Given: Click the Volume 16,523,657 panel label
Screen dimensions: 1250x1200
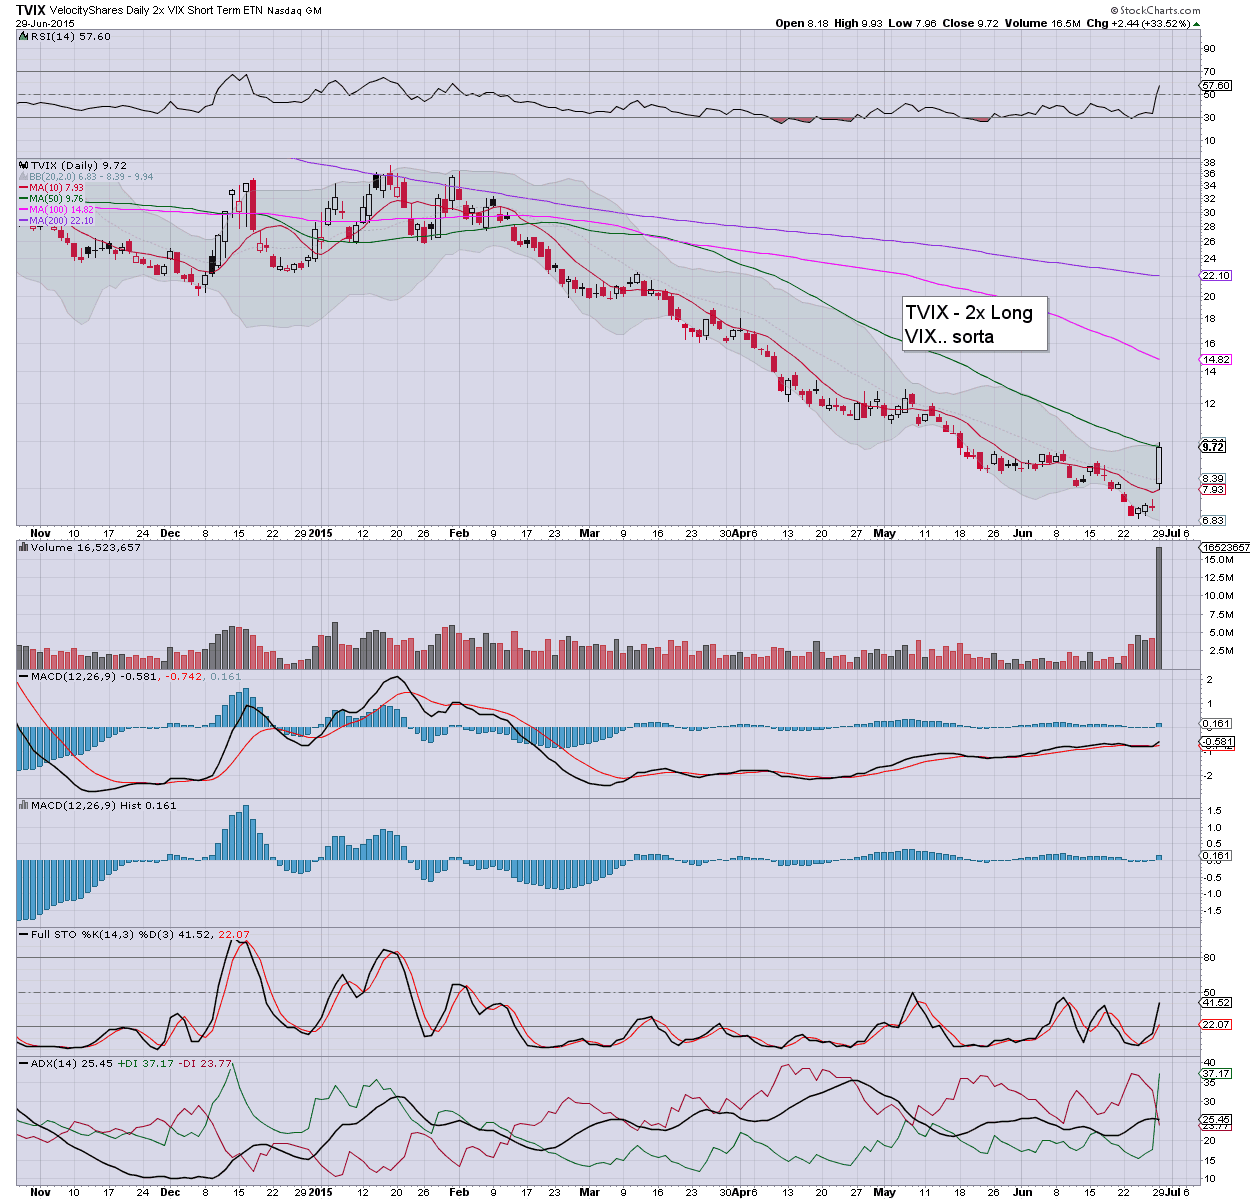Looking at the screenshot, I should (x=86, y=547).
